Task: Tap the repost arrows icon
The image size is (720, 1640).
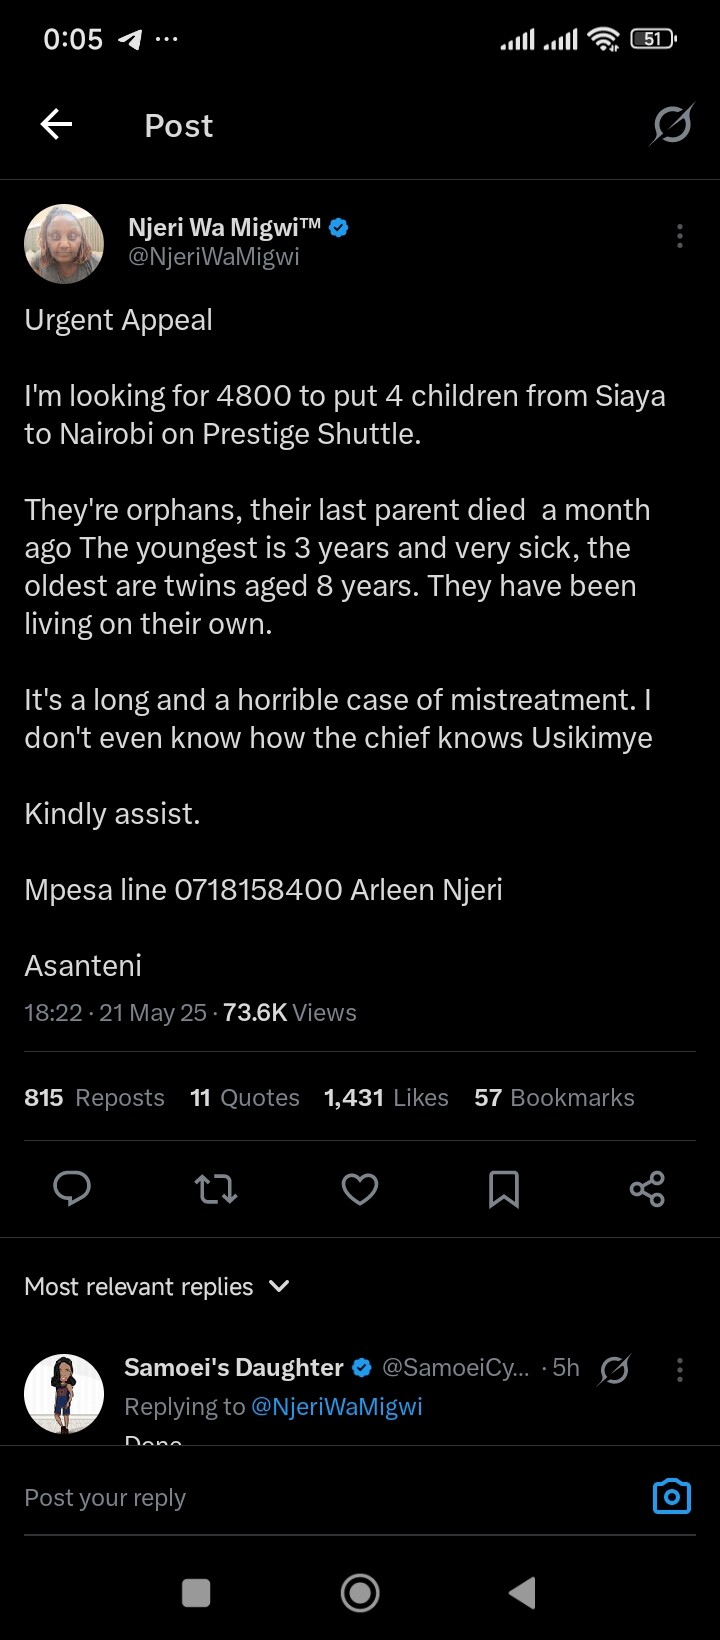Action: pyautogui.click(x=215, y=1189)
